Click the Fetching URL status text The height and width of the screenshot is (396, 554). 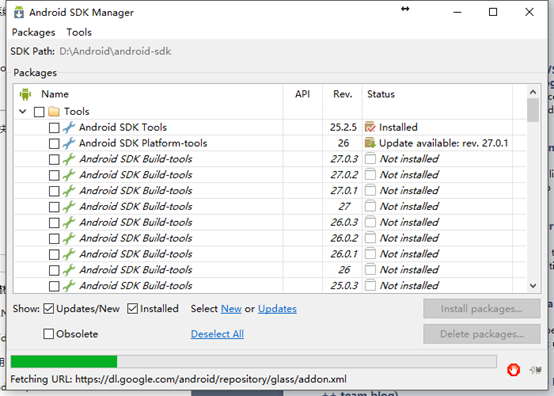(x=178, y=379)
